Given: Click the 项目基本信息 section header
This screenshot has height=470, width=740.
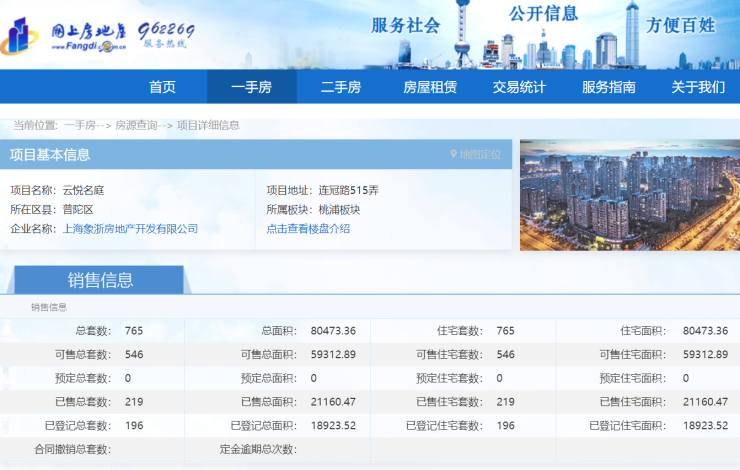Looking at the screenshot, I should [x=50, y=155].
